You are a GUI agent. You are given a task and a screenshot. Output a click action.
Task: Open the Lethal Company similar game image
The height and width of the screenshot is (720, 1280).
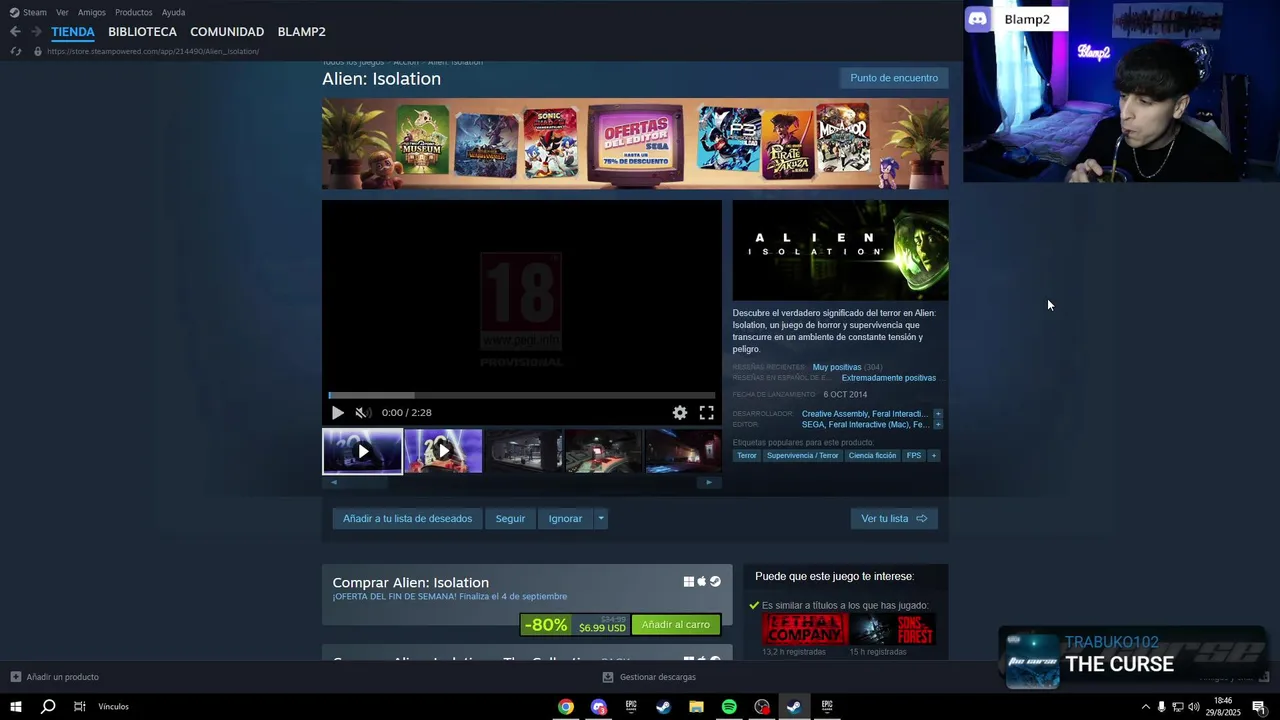click(x=805, y=629)
